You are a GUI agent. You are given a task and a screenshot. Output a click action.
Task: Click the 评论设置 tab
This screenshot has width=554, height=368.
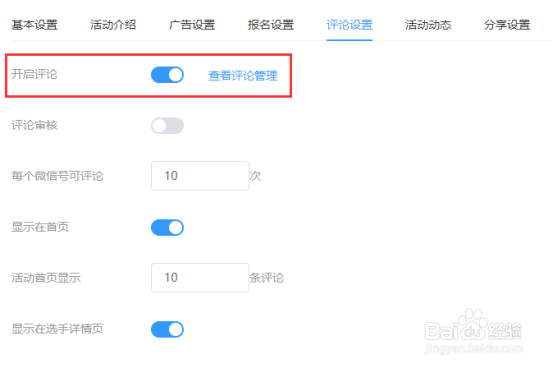tap(349, 25)
